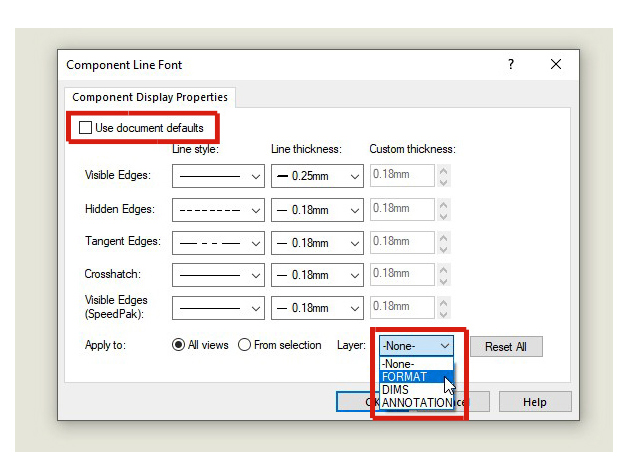This screenshot has height=468, width=634.
Task: Select FORMAT from the Layer list
Action: 405,377
